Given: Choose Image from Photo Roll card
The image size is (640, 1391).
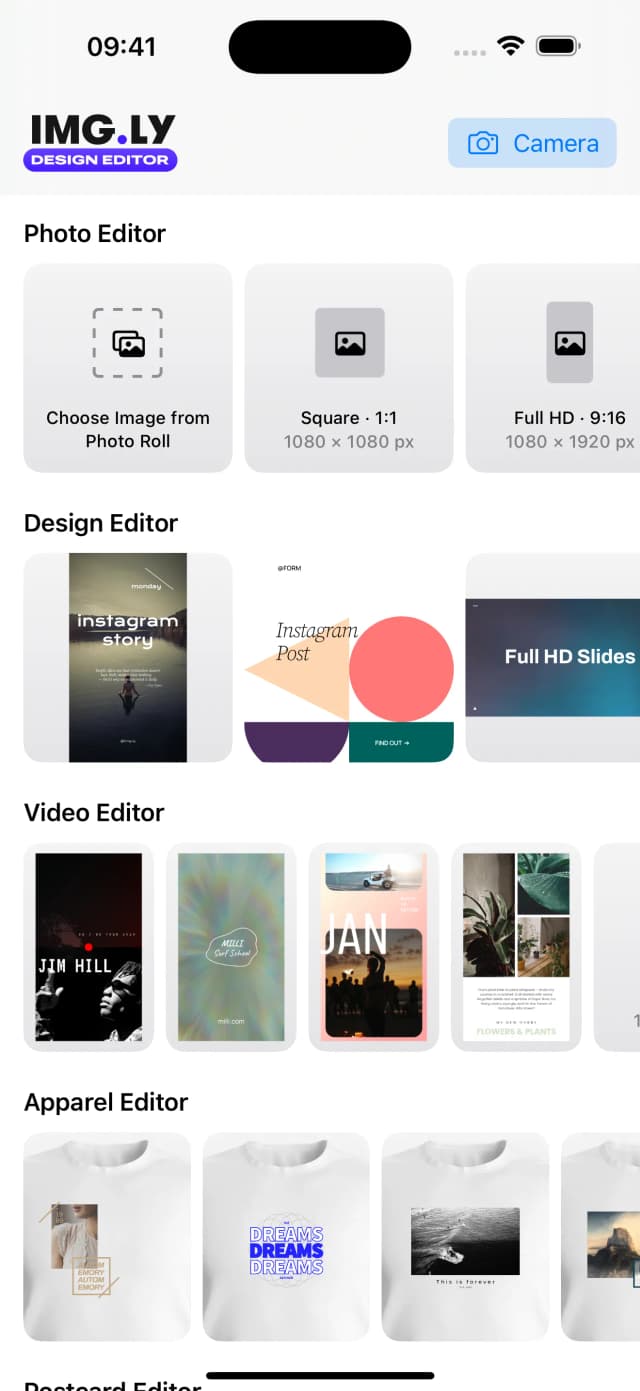Looking at the screenshot, I should click(128, 368).
